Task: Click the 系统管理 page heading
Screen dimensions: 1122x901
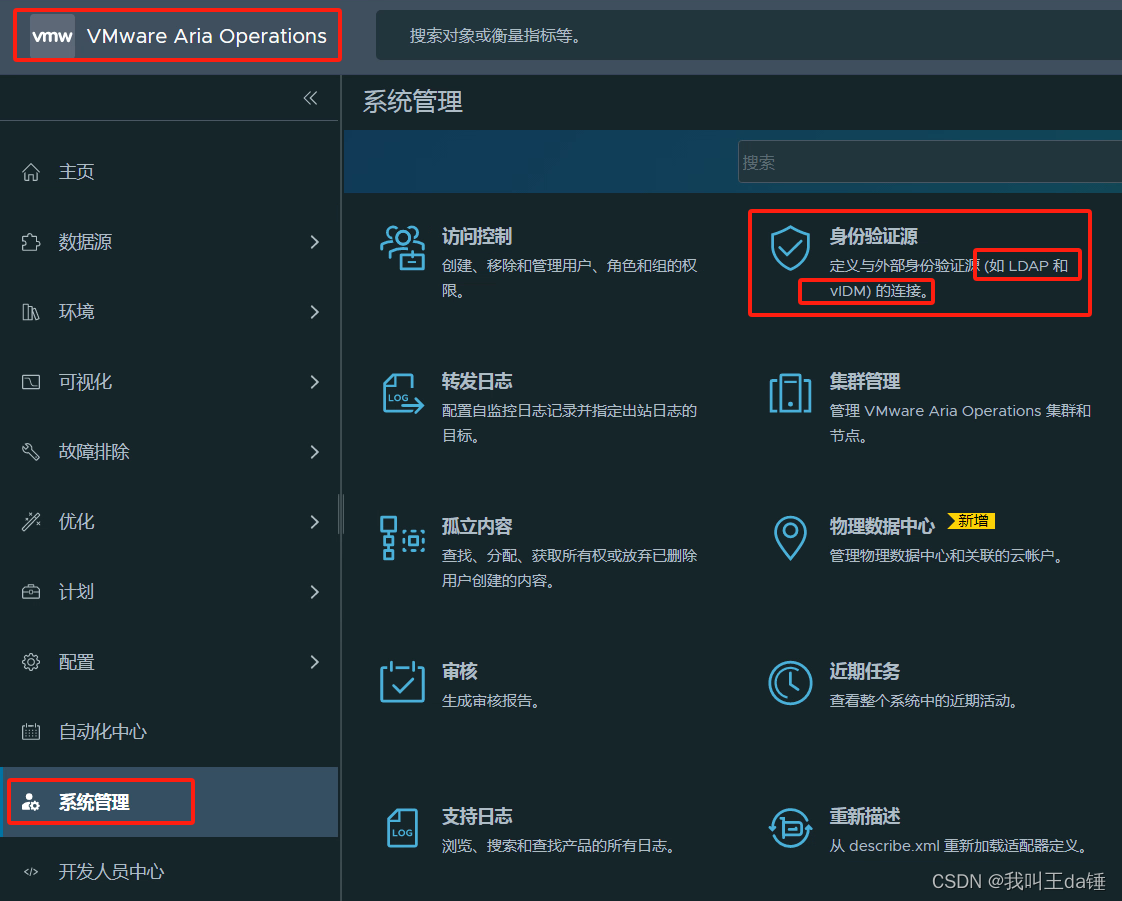Action: coord(413,102)
